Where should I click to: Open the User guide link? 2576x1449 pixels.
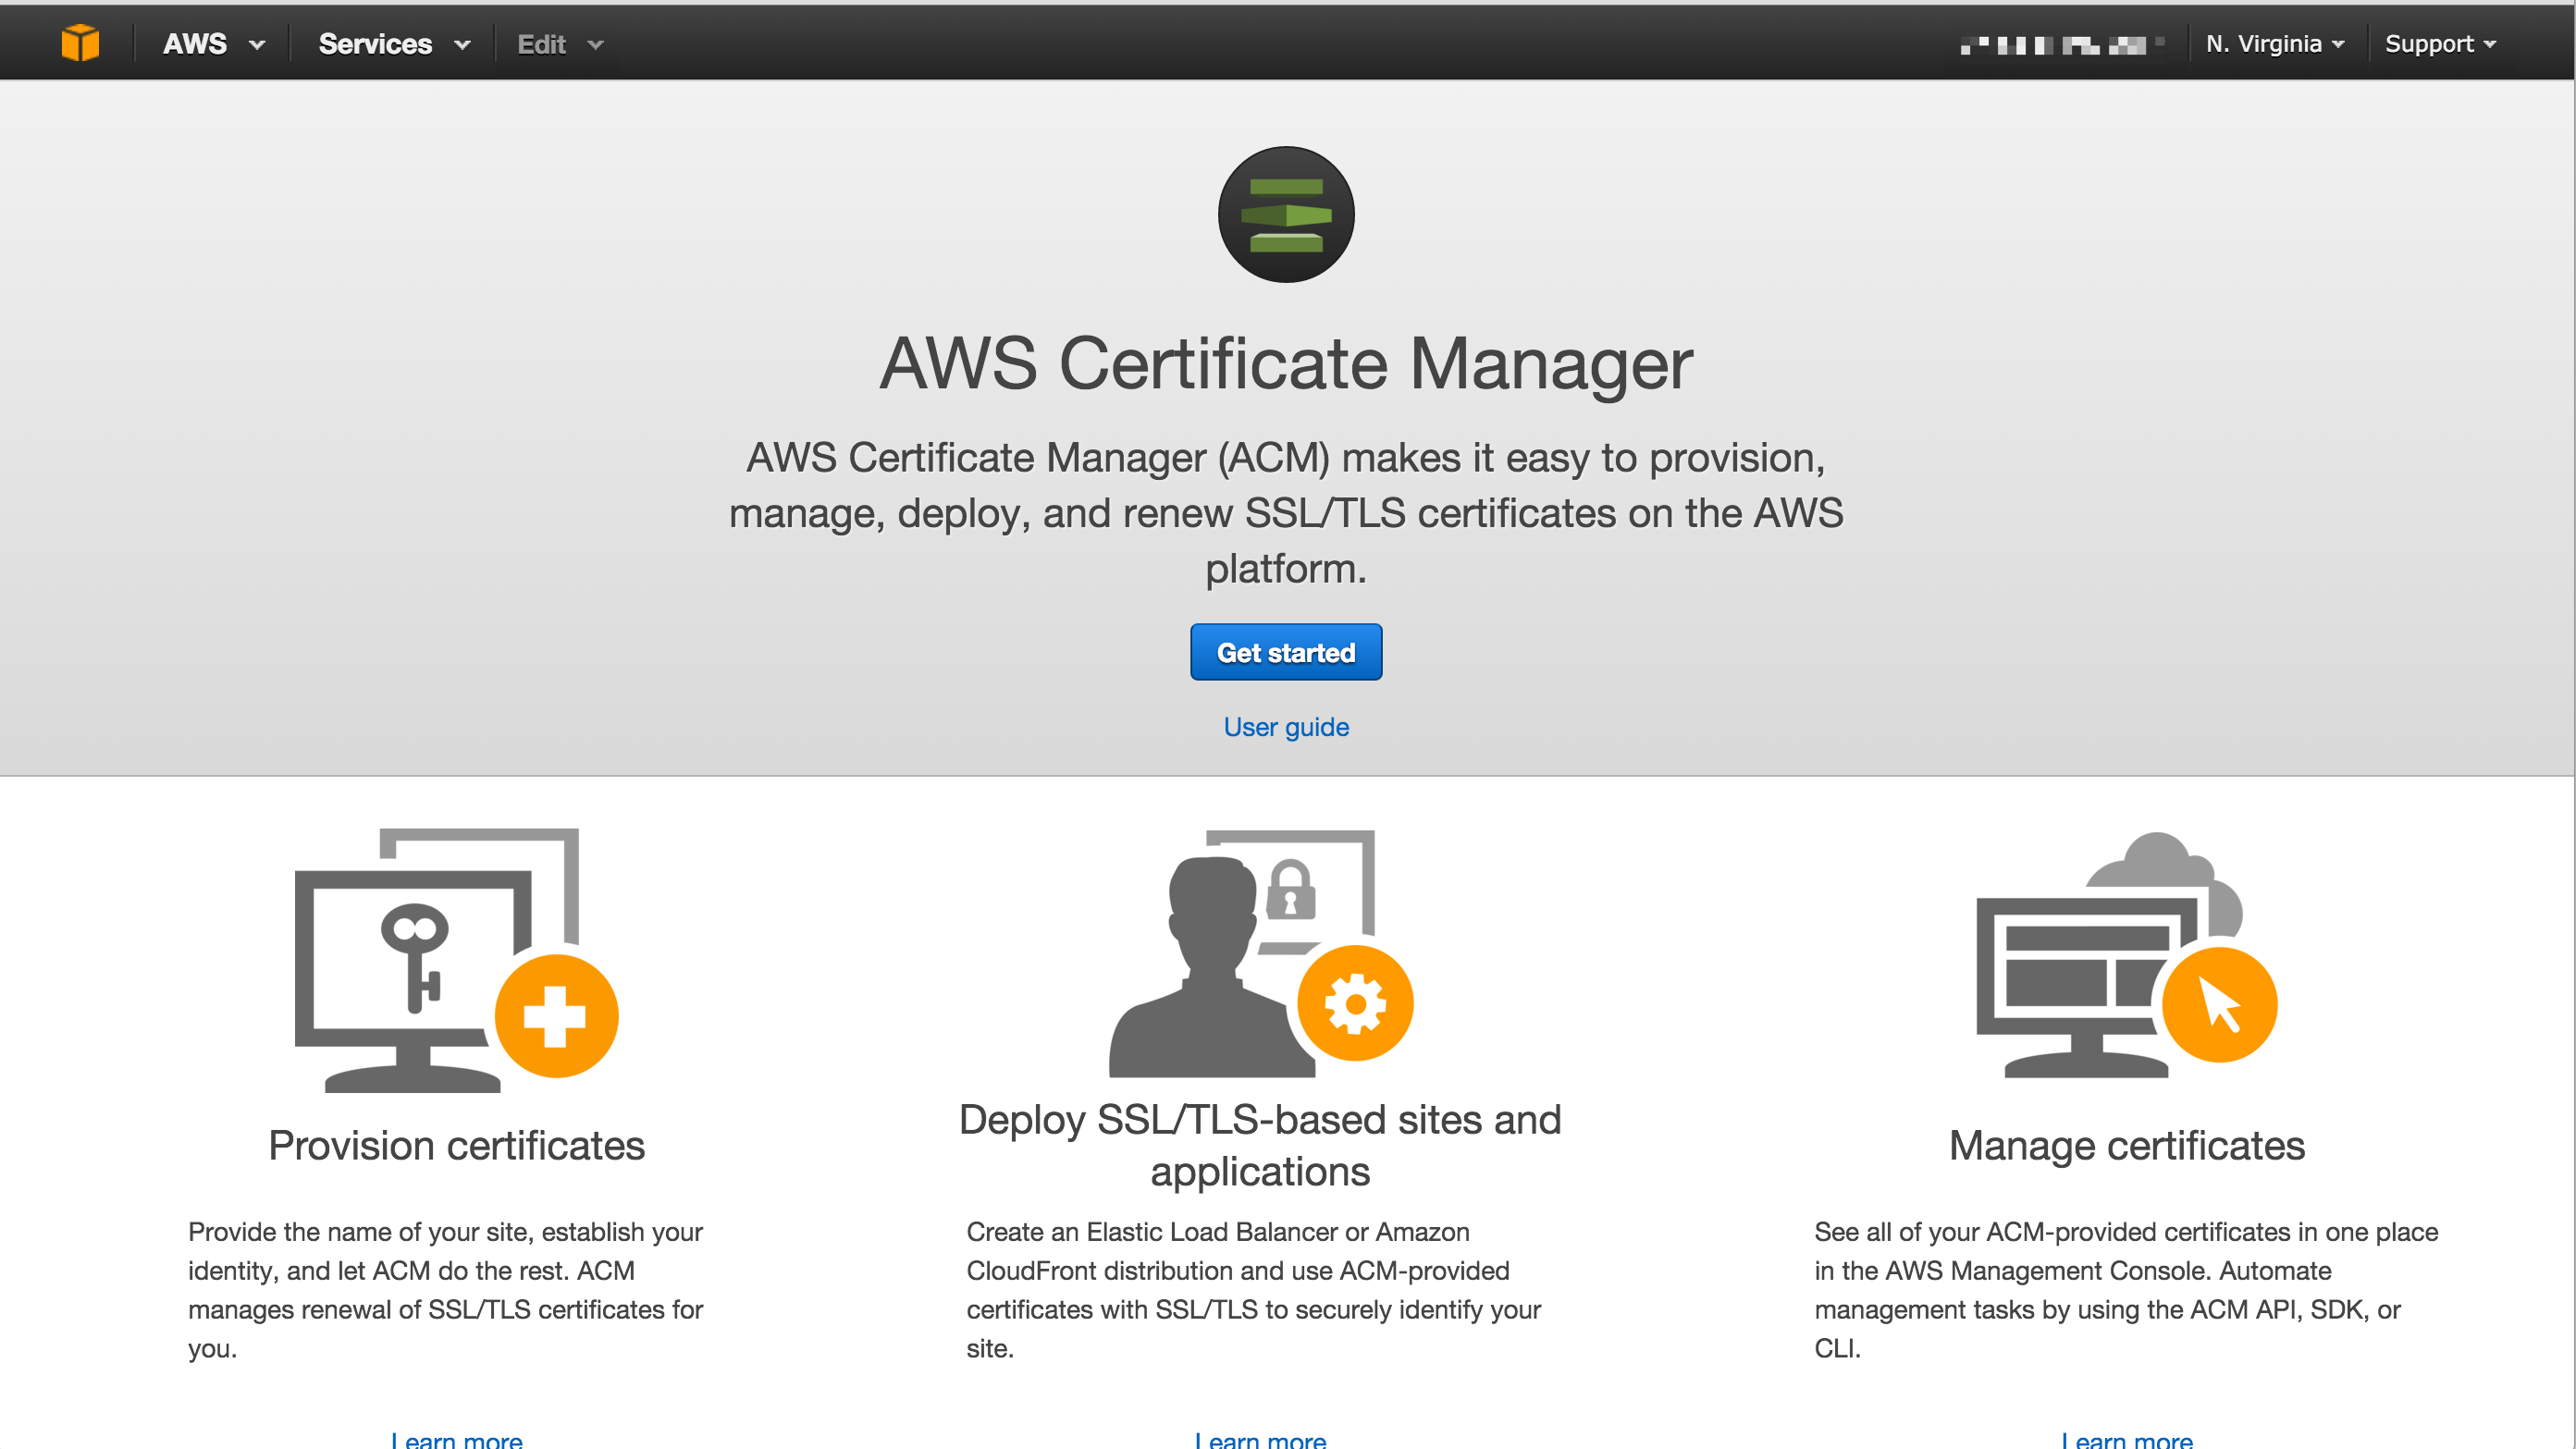pos(1286,727)
